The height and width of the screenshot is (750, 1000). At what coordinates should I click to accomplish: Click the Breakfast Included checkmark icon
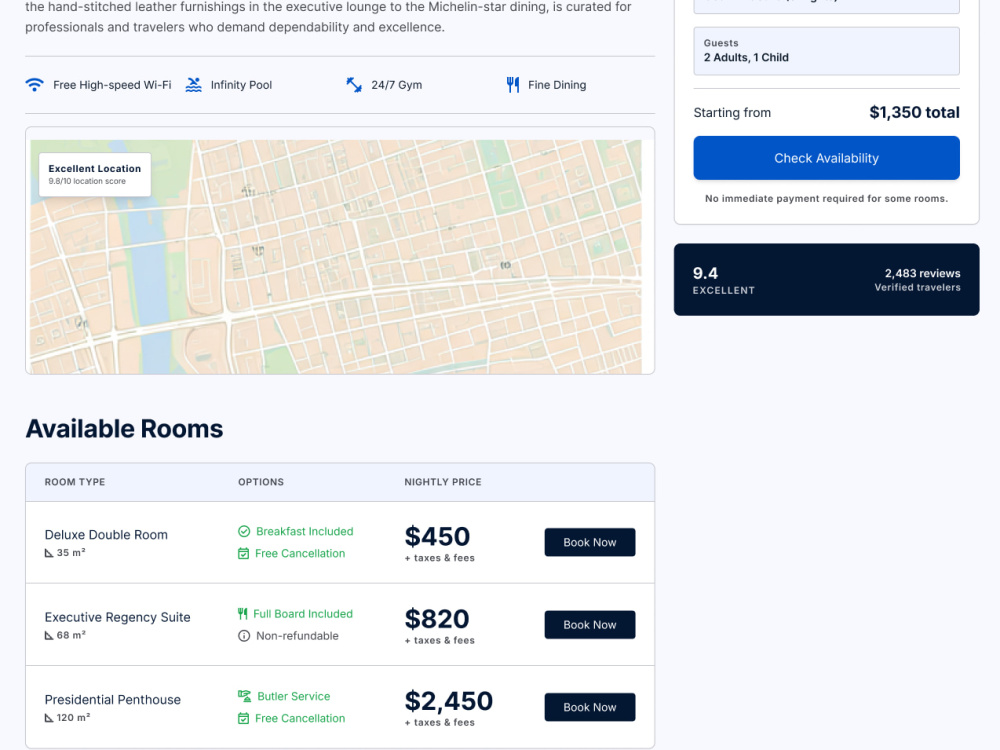tap(244, 531)
